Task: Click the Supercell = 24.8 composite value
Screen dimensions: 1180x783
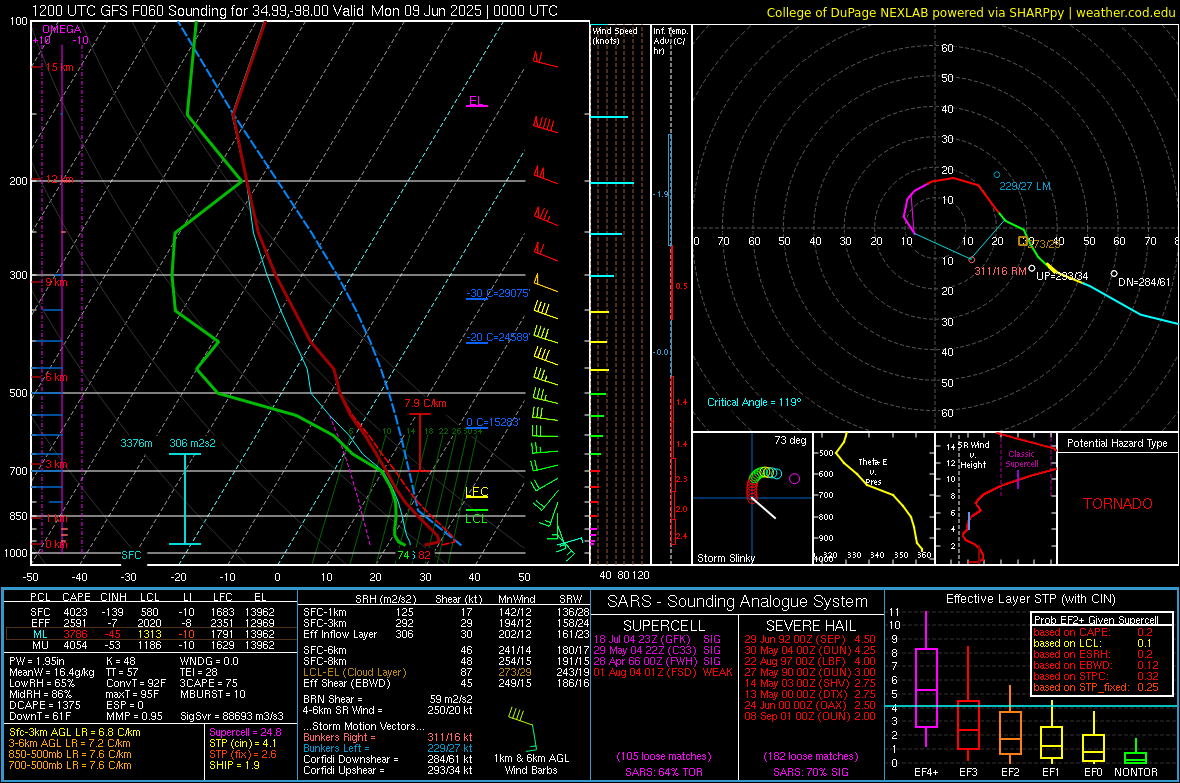Action: click(x=245, y=732)
